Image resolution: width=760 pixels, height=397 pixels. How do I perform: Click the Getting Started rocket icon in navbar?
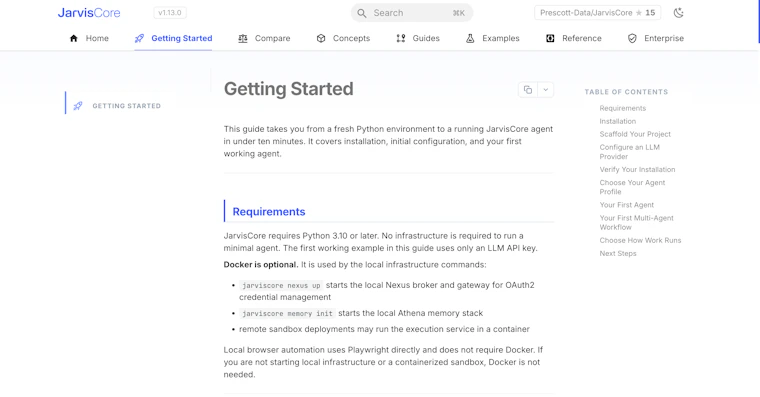click(139, 38)
